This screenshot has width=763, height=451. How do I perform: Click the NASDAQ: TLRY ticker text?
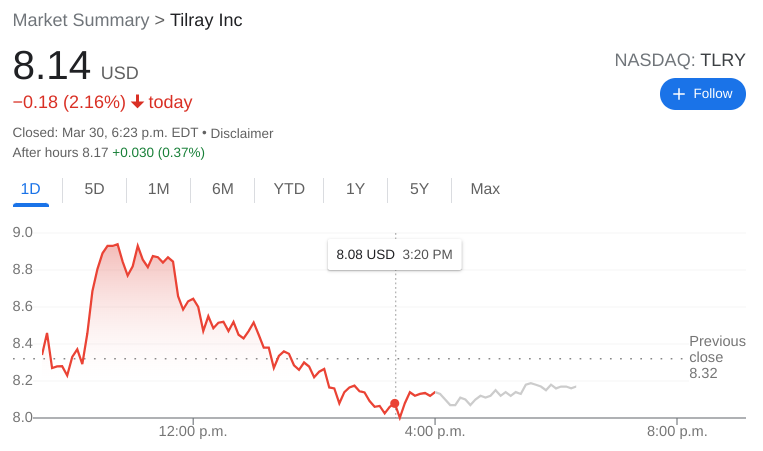(x=679, y=60)
